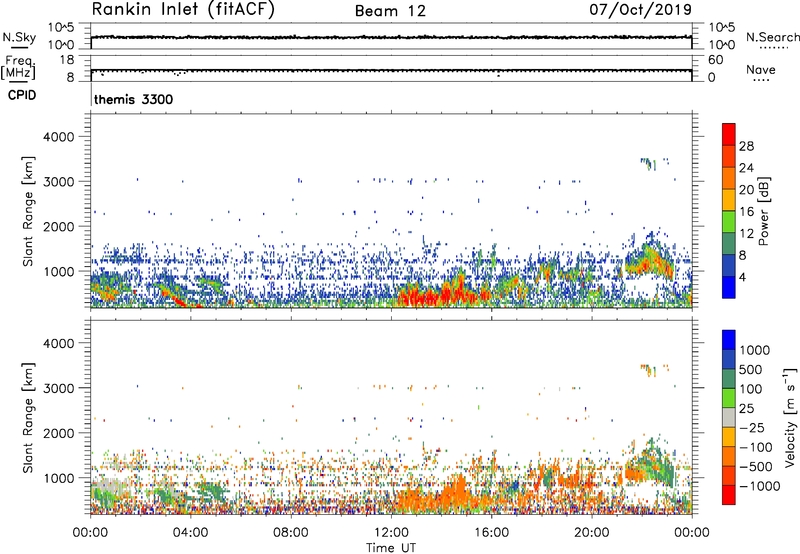800x554 pixels.
Task: Click the blue Power colorbar segment between 4 and 8
Action: [x=729, y=265]
